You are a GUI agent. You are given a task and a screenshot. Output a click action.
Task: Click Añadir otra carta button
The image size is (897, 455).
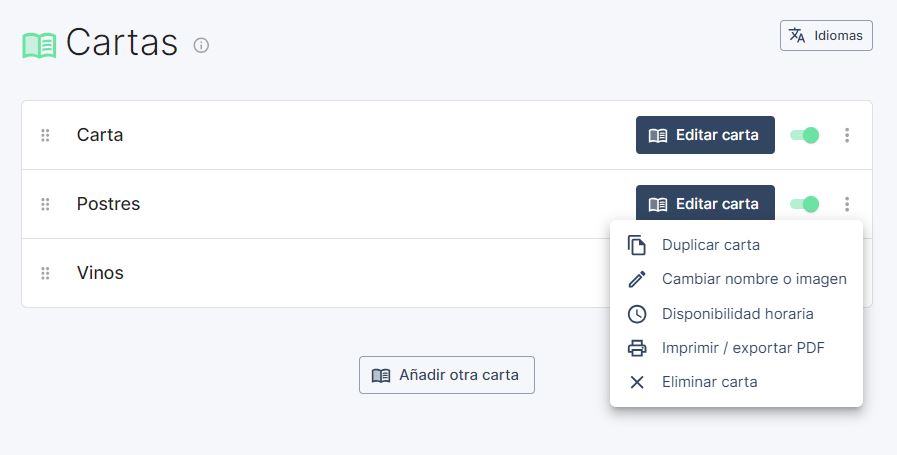(x=447, y=375)
